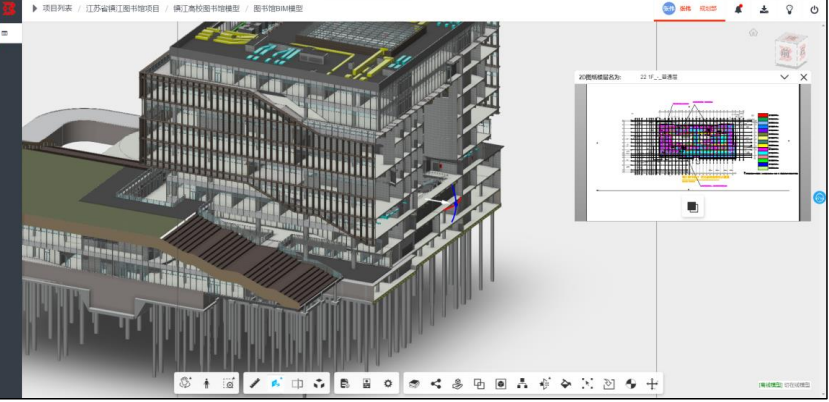829x402 pixels.
Task: Go to 项目列表 in the breadcrumb
Action: tap(57, 8)
